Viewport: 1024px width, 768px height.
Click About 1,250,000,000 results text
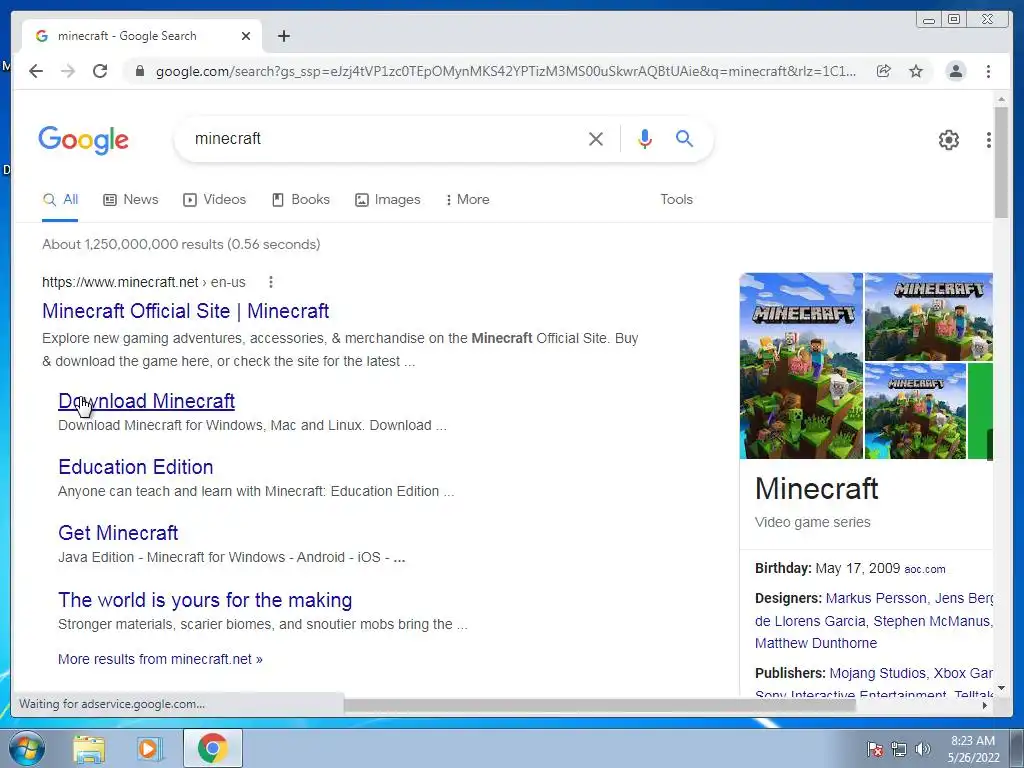click(181, 244)
